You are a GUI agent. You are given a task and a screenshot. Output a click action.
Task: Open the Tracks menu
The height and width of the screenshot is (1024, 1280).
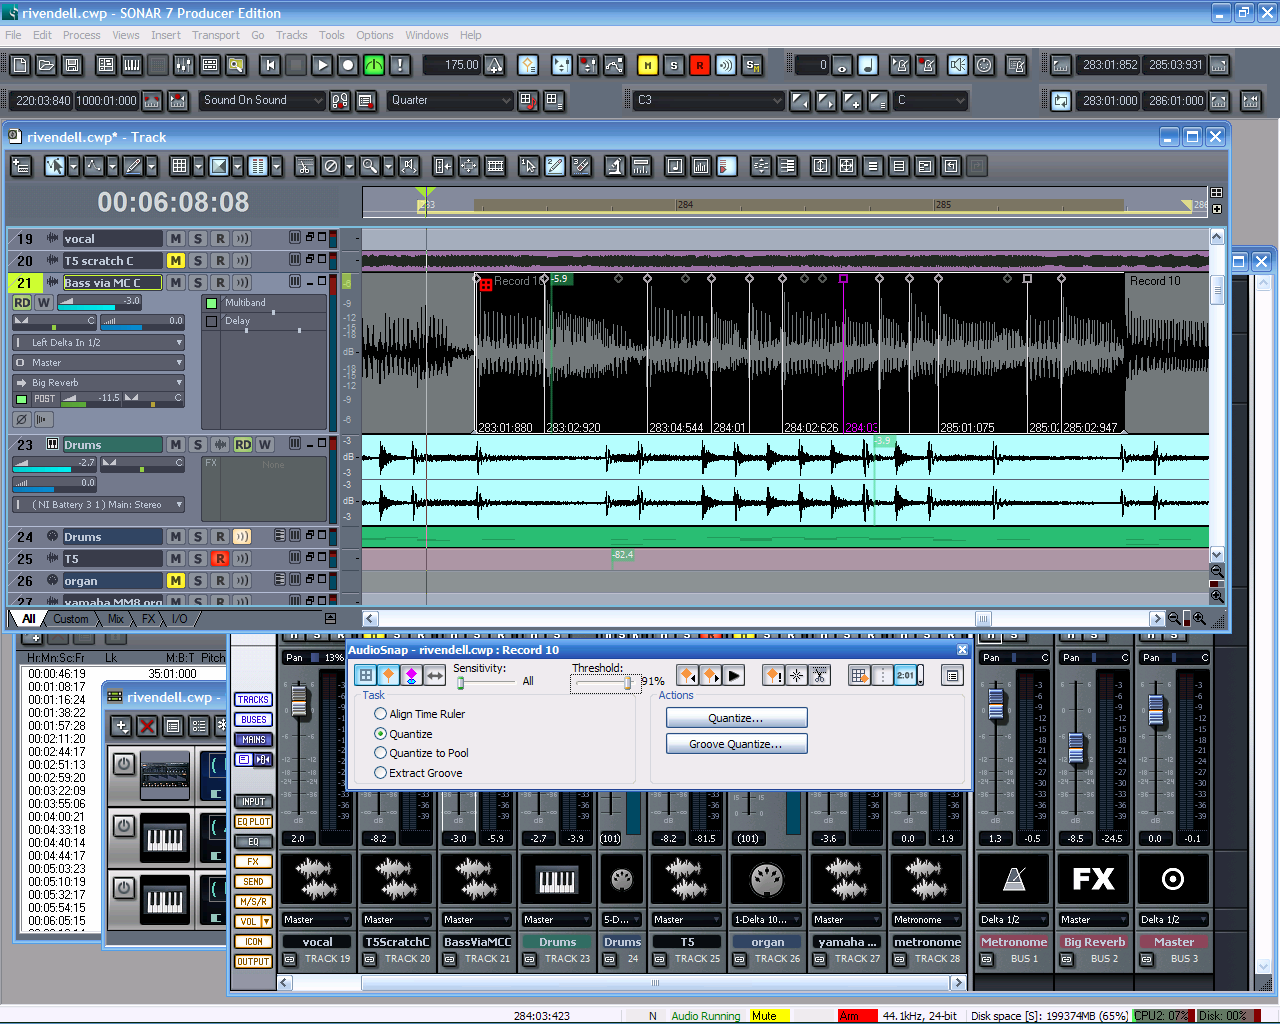click(291, 35)
